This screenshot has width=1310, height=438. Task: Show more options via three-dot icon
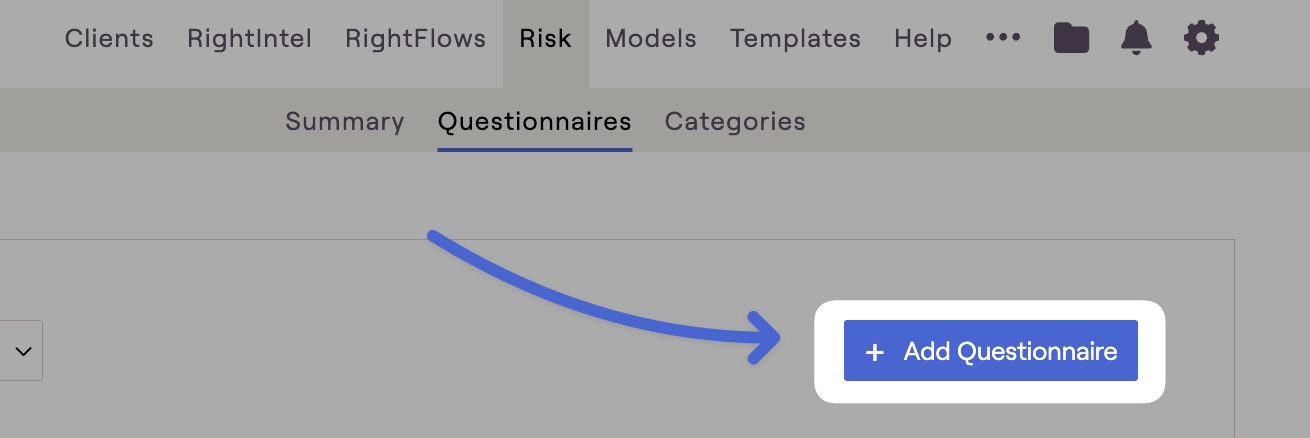[x=1003, y=38]
